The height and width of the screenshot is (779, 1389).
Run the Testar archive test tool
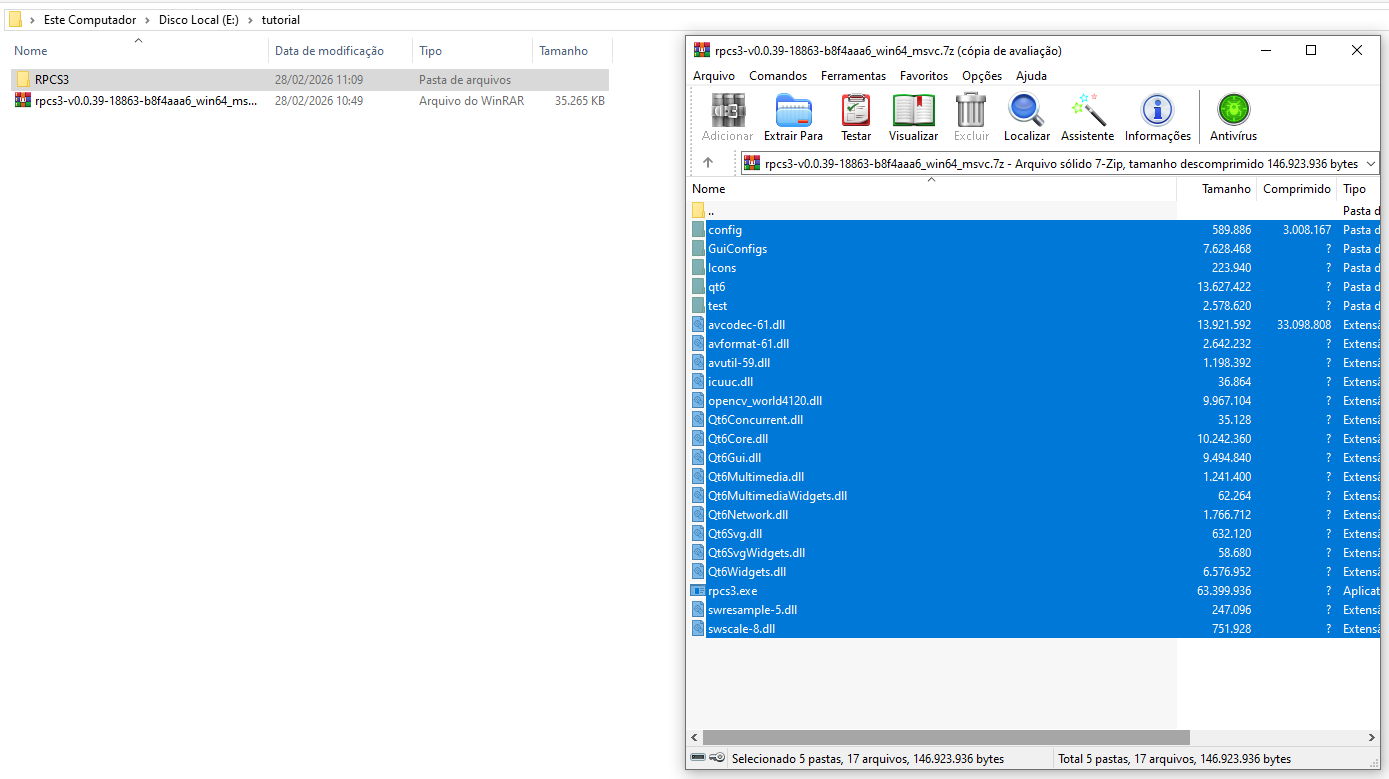pos(856,117)
